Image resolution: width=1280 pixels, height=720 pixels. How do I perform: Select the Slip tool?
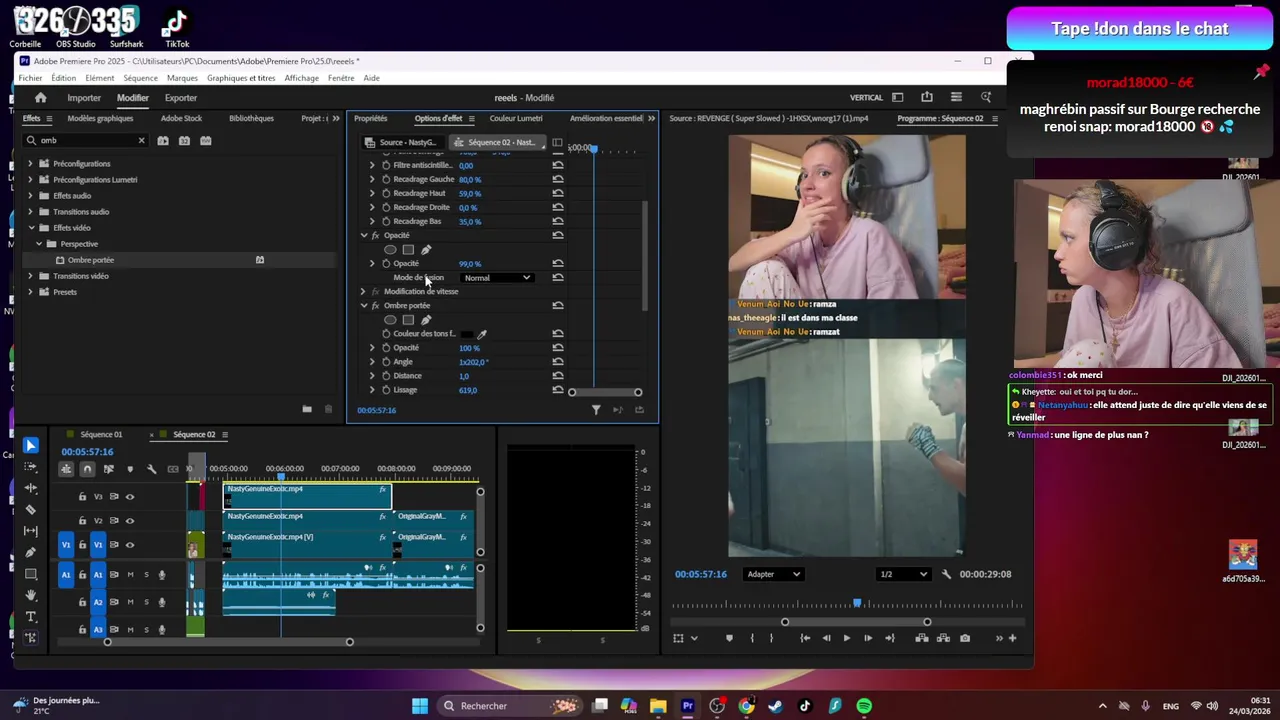click(31, 531)
